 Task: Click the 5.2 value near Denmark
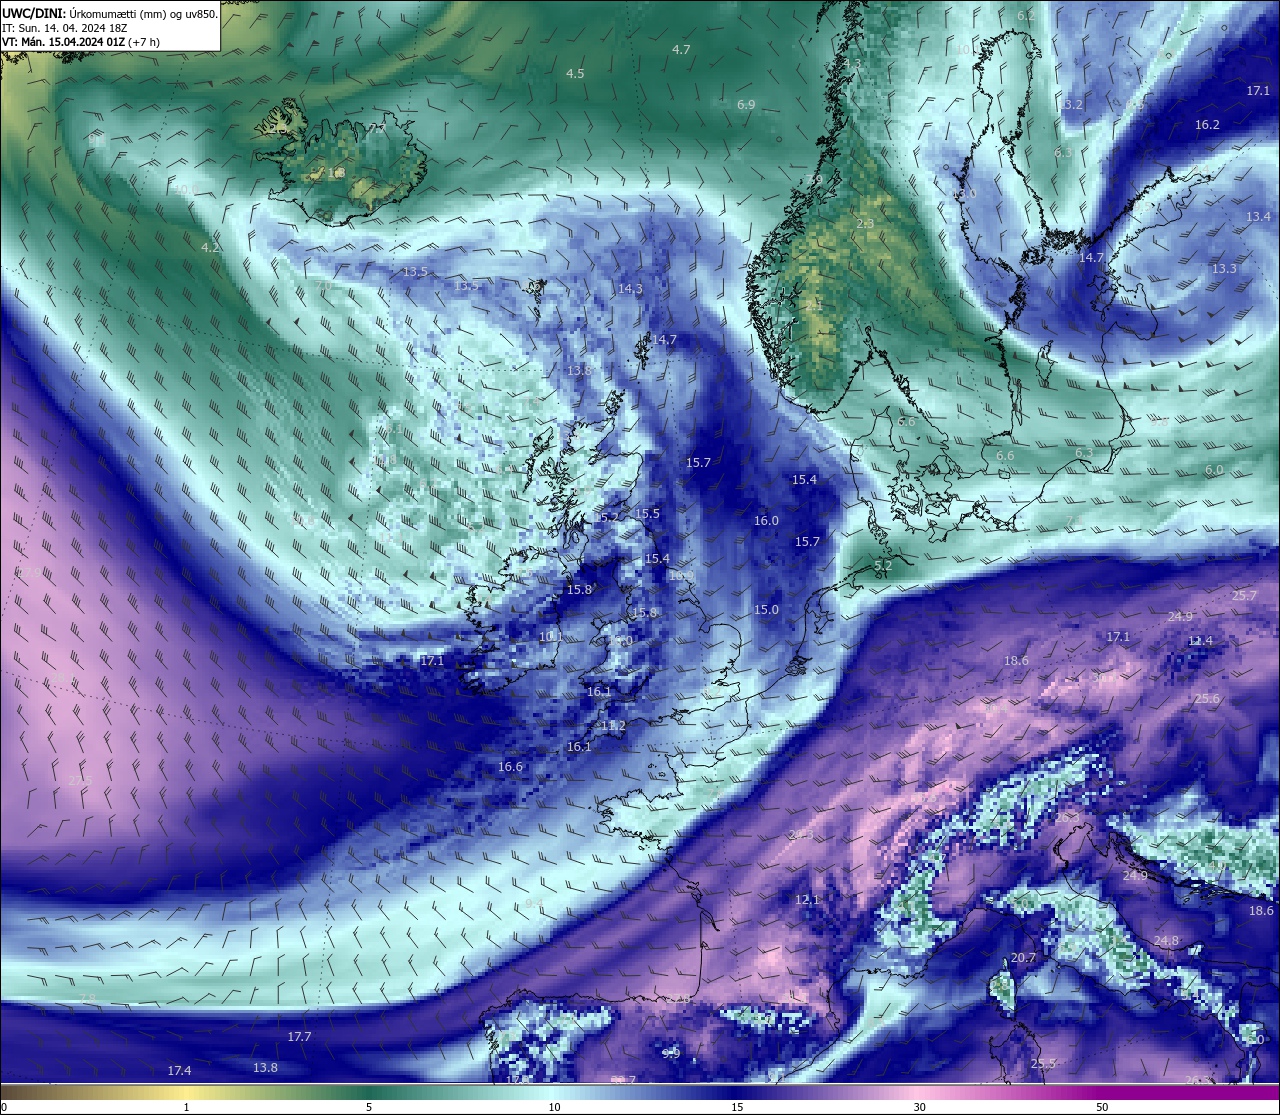[x=883, y=566]
